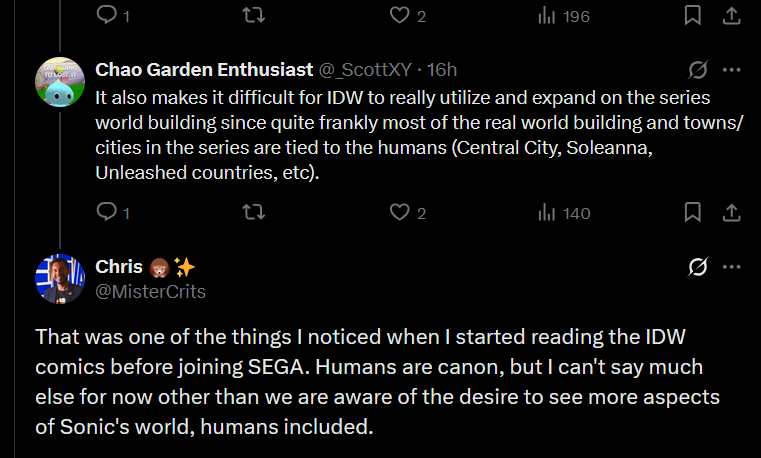Like the top tweet with 2 likes

coord(400,15)
